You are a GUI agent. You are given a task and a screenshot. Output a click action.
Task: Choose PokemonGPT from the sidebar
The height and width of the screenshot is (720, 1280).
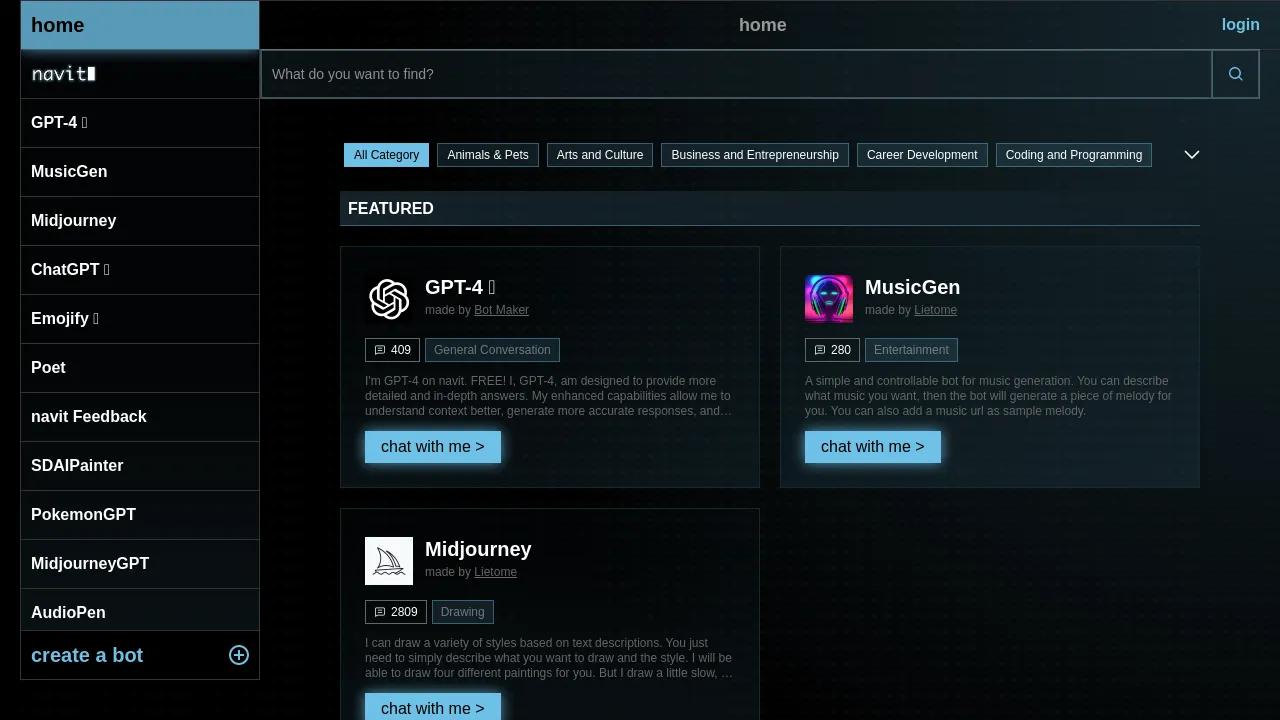coord(140,515)
